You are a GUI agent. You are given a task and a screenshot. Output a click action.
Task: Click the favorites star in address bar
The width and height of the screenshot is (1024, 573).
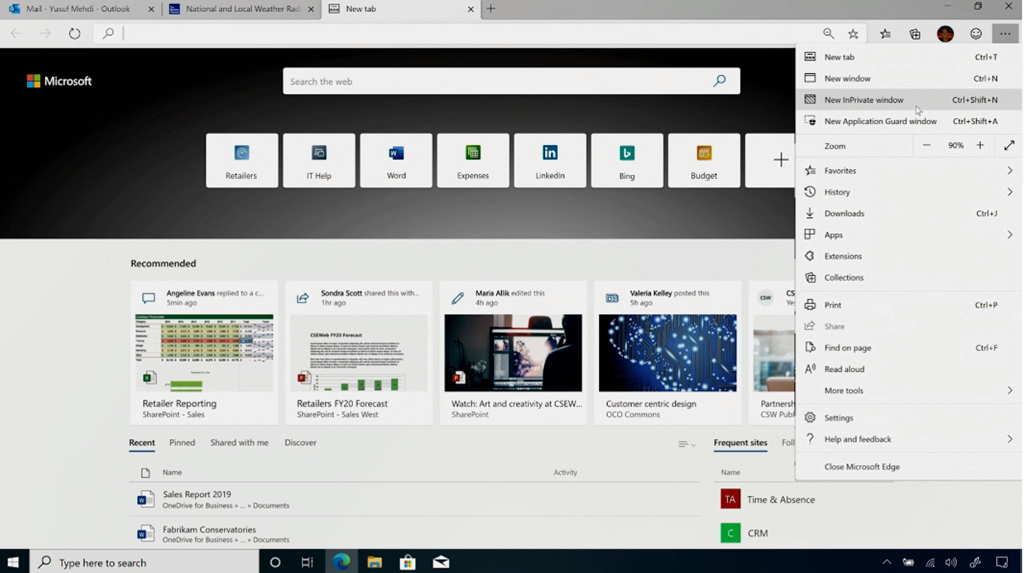pyautogui.click(x=853, y=33)
